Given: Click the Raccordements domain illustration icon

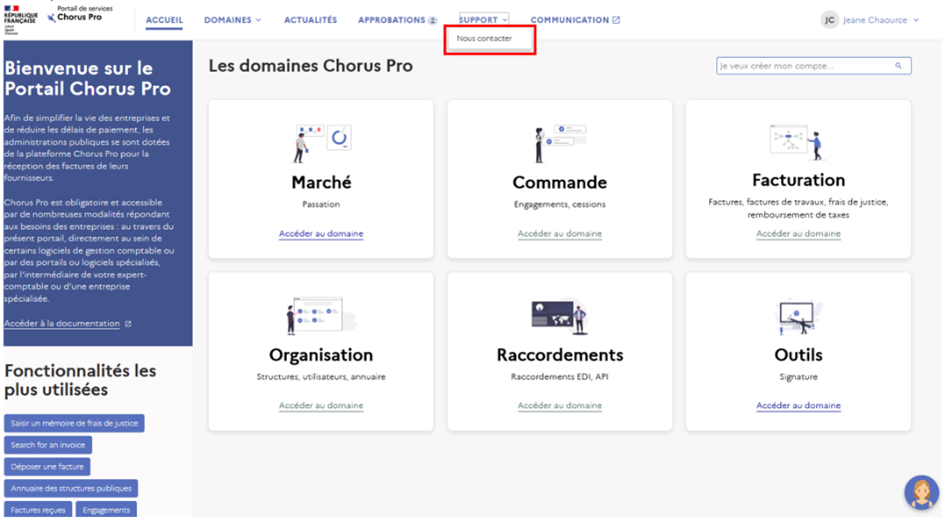Looking at the screenshot, I should pyautogui.click(x=559, y=316).
